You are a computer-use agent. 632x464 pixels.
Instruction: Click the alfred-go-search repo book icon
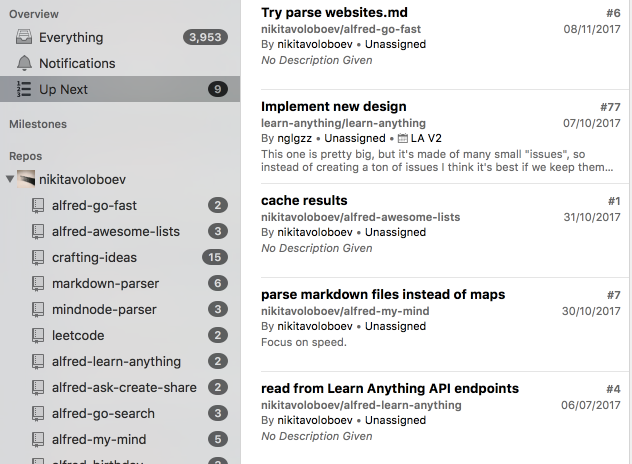(38, 414)
